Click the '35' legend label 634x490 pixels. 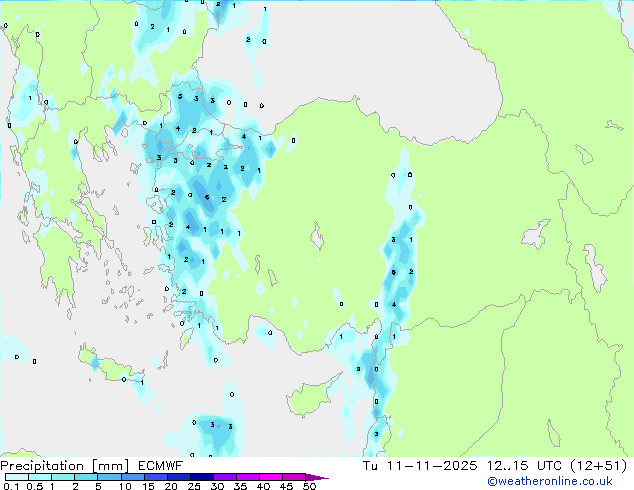click(x=240, y=486)
